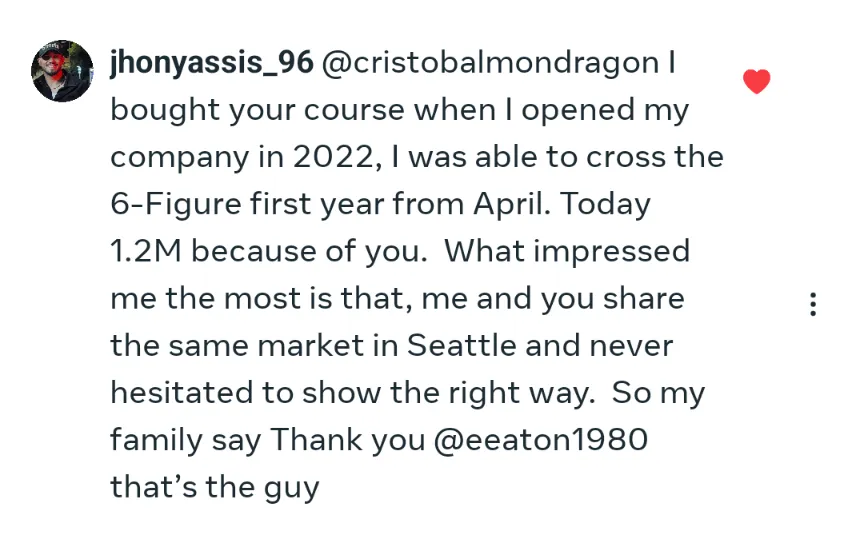Click the word "hesitated" in the comment
Viewport: 864px width, 533px height.
click(182, 393)
